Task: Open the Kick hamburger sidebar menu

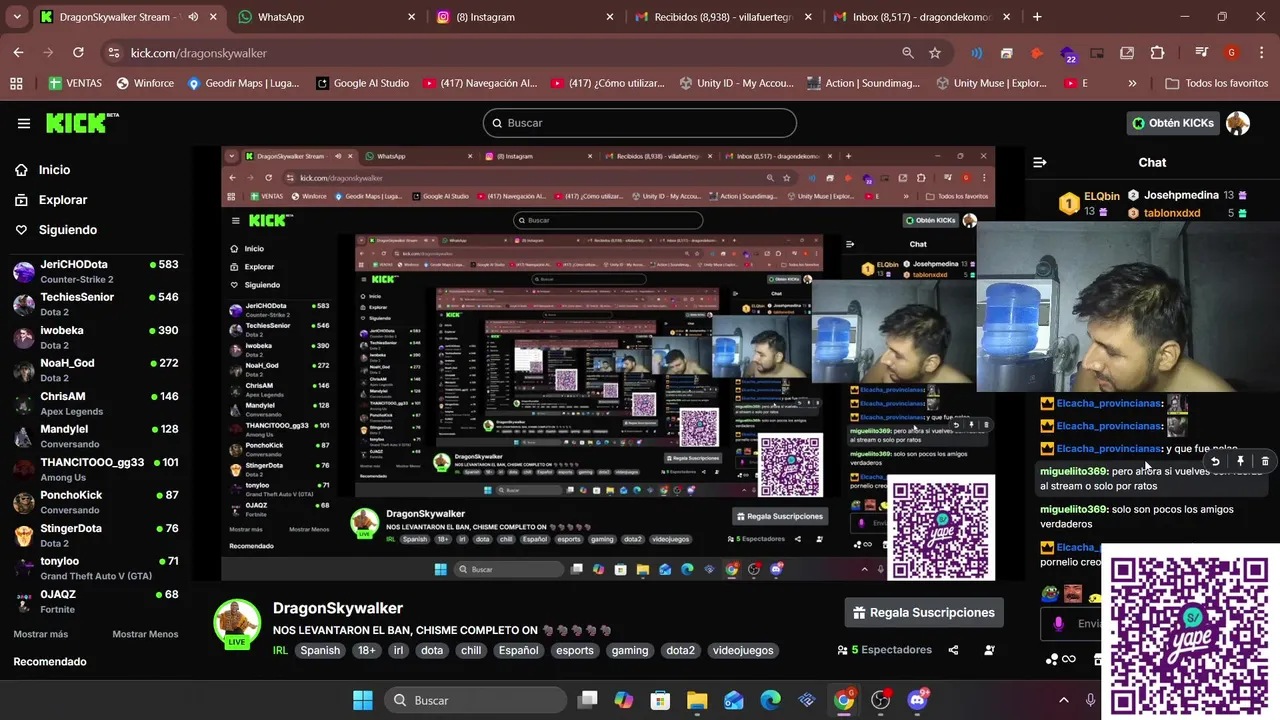Action: (x=24, y=123)
